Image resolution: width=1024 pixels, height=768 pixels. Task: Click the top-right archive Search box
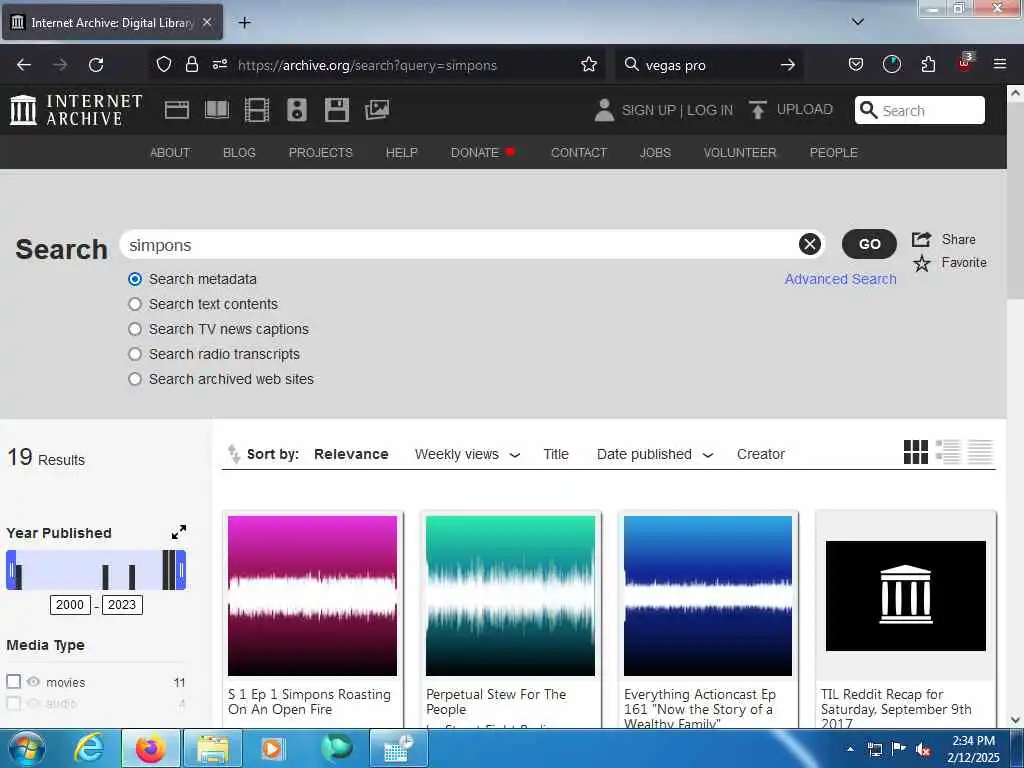point(920,110)
